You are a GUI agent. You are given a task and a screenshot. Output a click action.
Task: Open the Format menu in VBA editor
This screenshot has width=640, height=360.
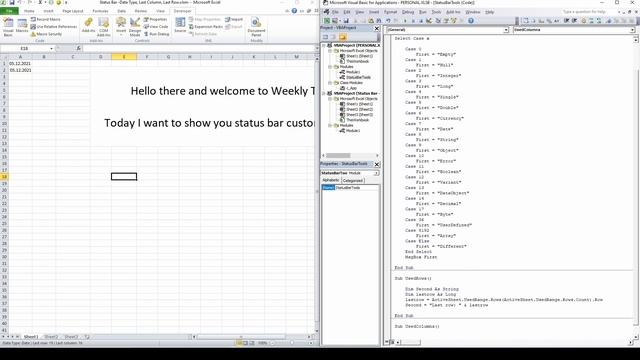click(x=391, y=12)
